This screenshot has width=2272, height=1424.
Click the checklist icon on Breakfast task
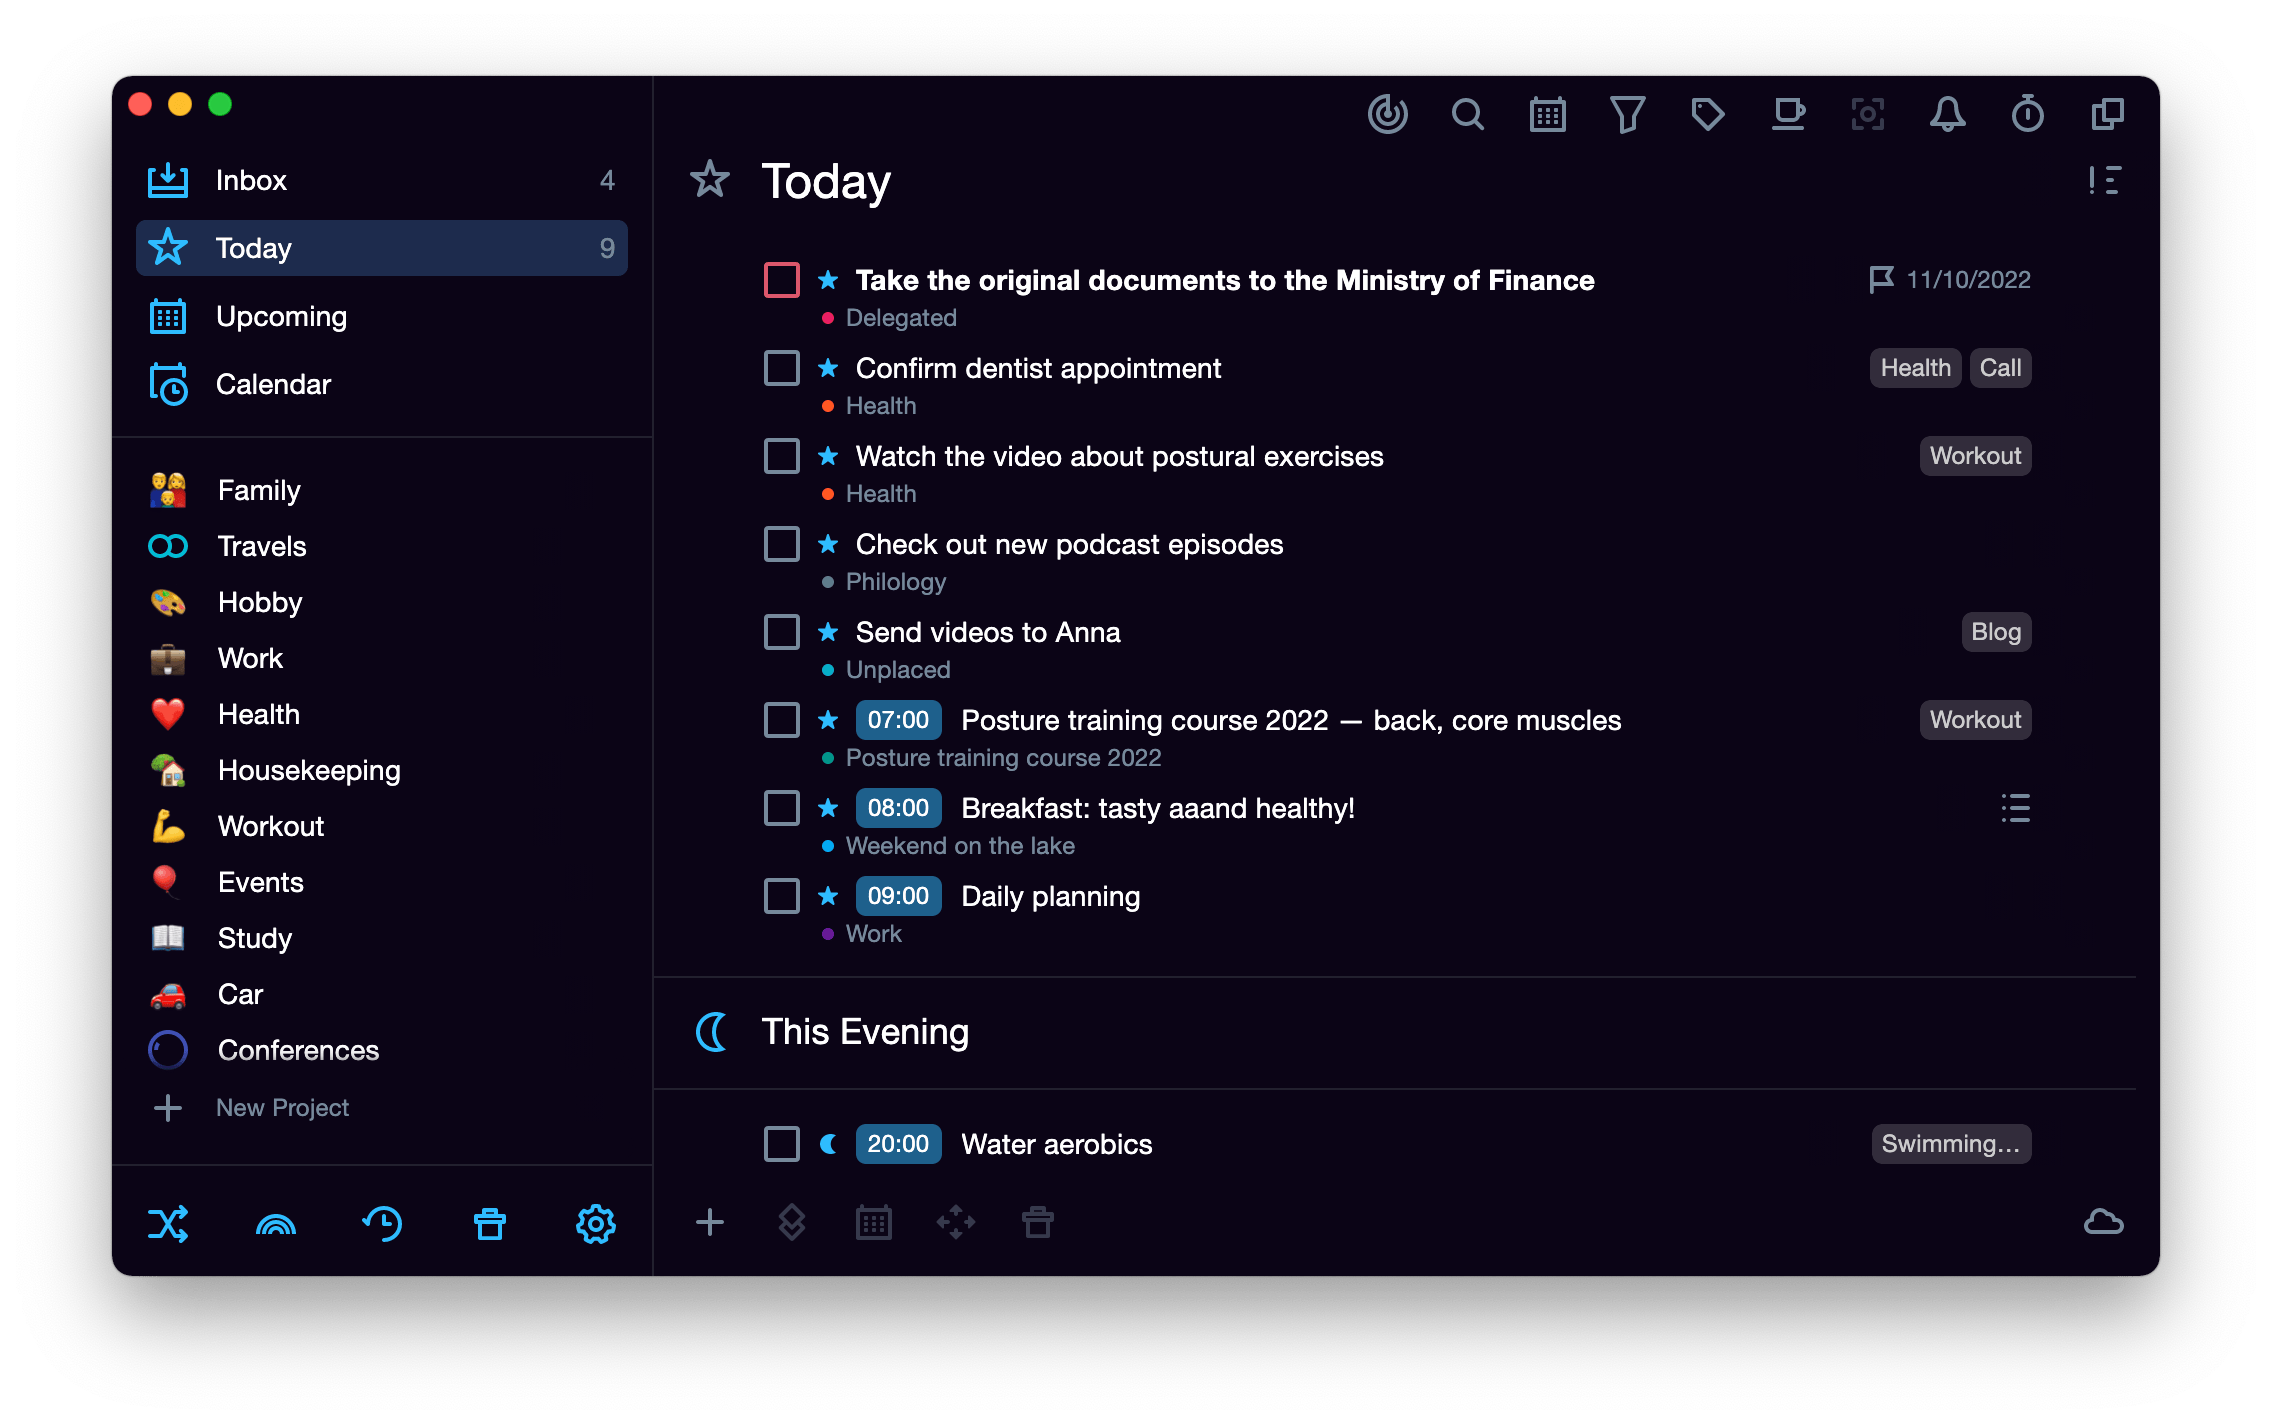pos(2015,808)
